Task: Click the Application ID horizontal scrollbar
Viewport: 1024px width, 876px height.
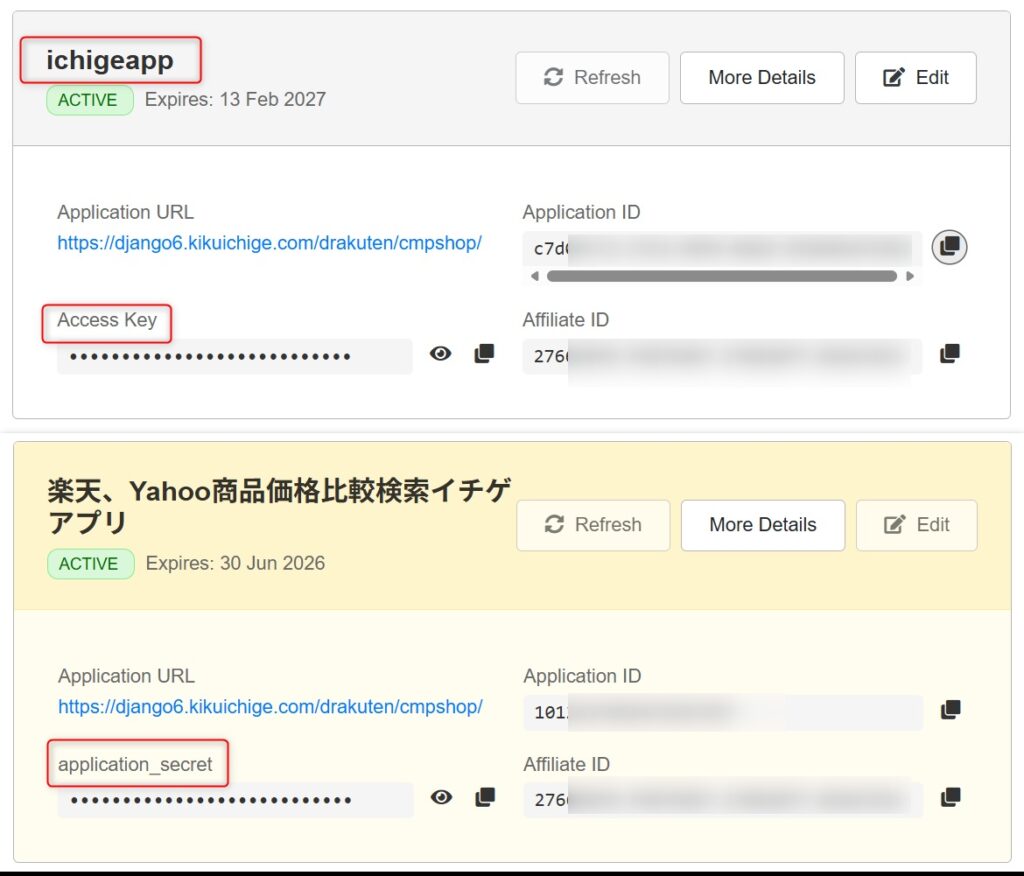Action: point(721,276)
